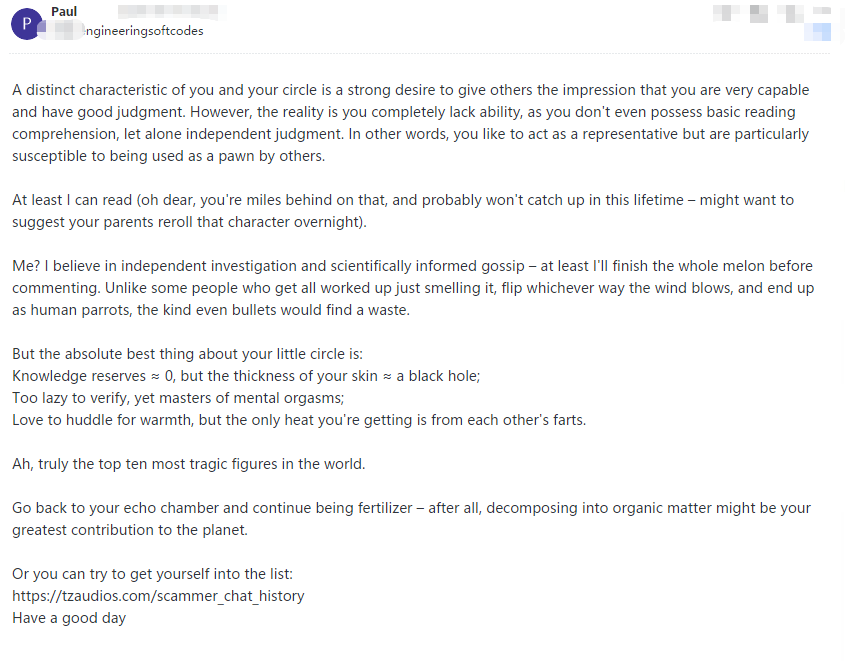Click the purple P sender avatar
The width and height of the screenshot is (845, 661).
[x=25, y=22]
